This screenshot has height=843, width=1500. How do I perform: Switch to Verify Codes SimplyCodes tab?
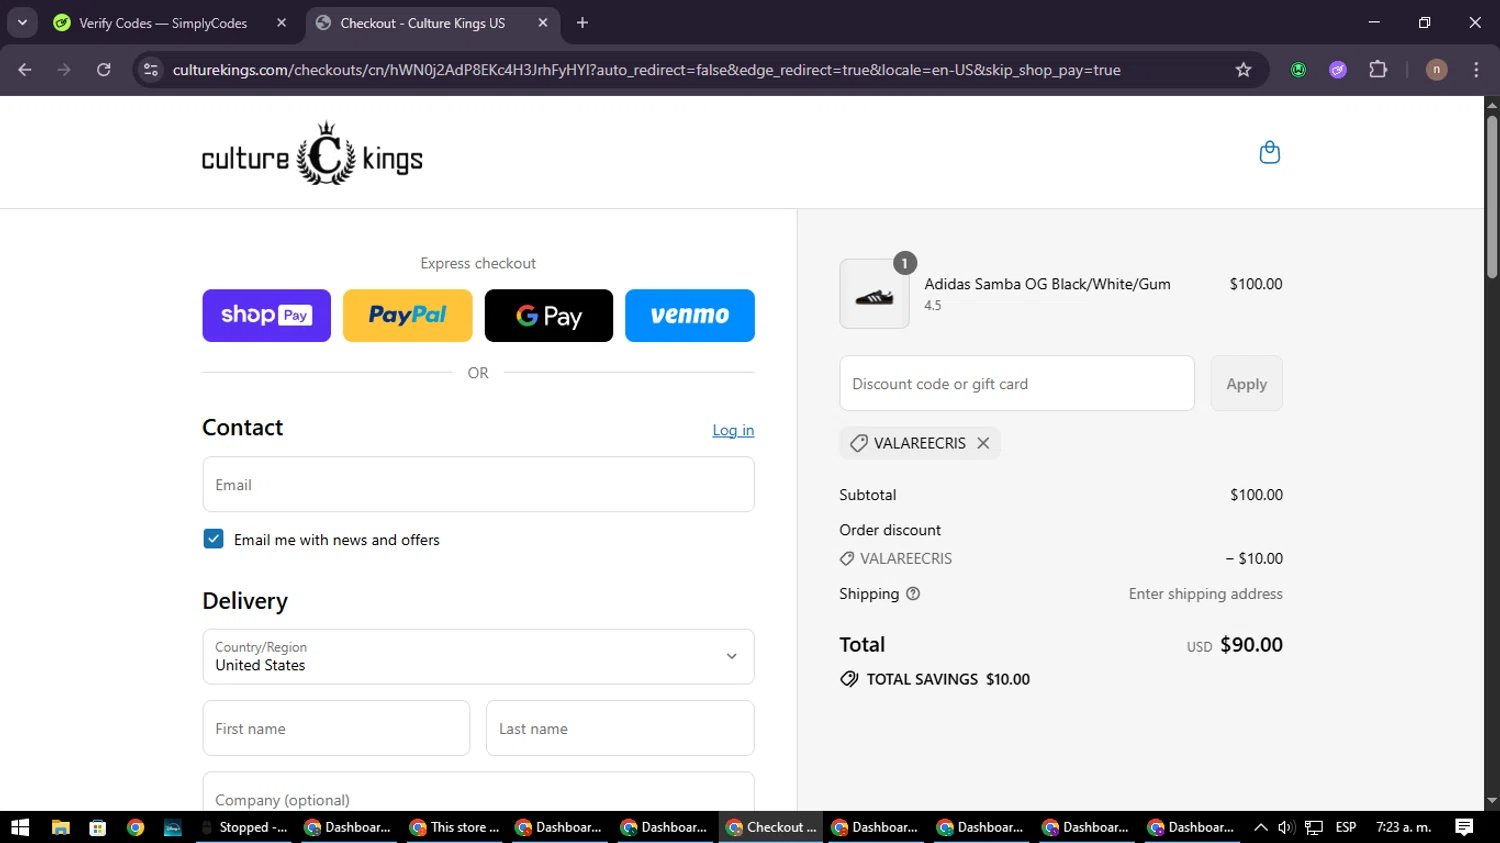(162, 23)
